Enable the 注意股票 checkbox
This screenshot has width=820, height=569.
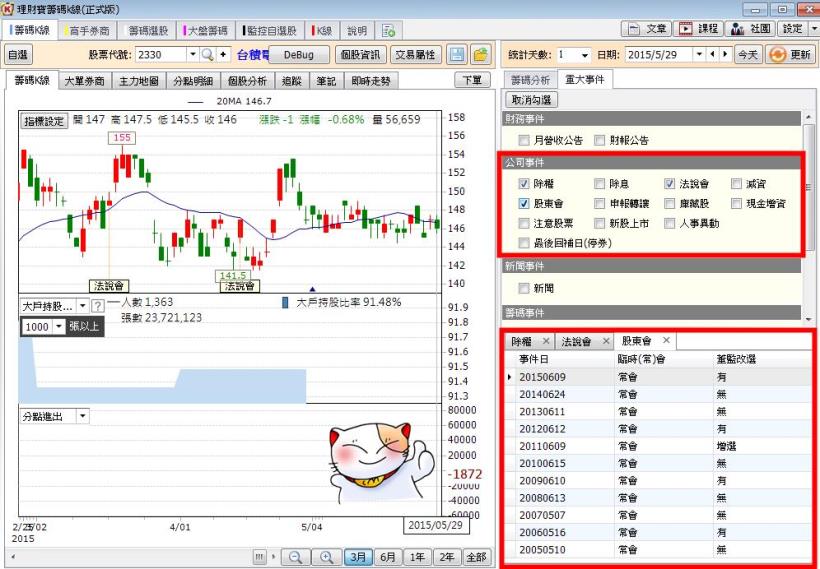524,223
